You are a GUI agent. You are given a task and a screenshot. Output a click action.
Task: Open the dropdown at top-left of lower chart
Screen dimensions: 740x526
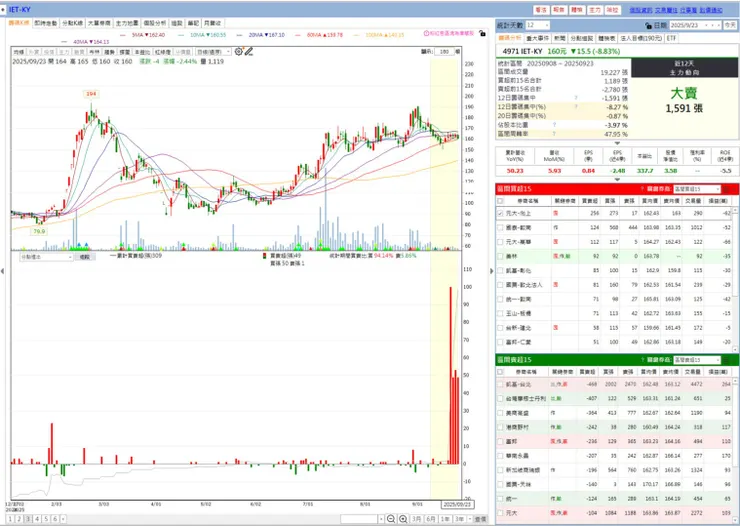[x=46, y=257]
